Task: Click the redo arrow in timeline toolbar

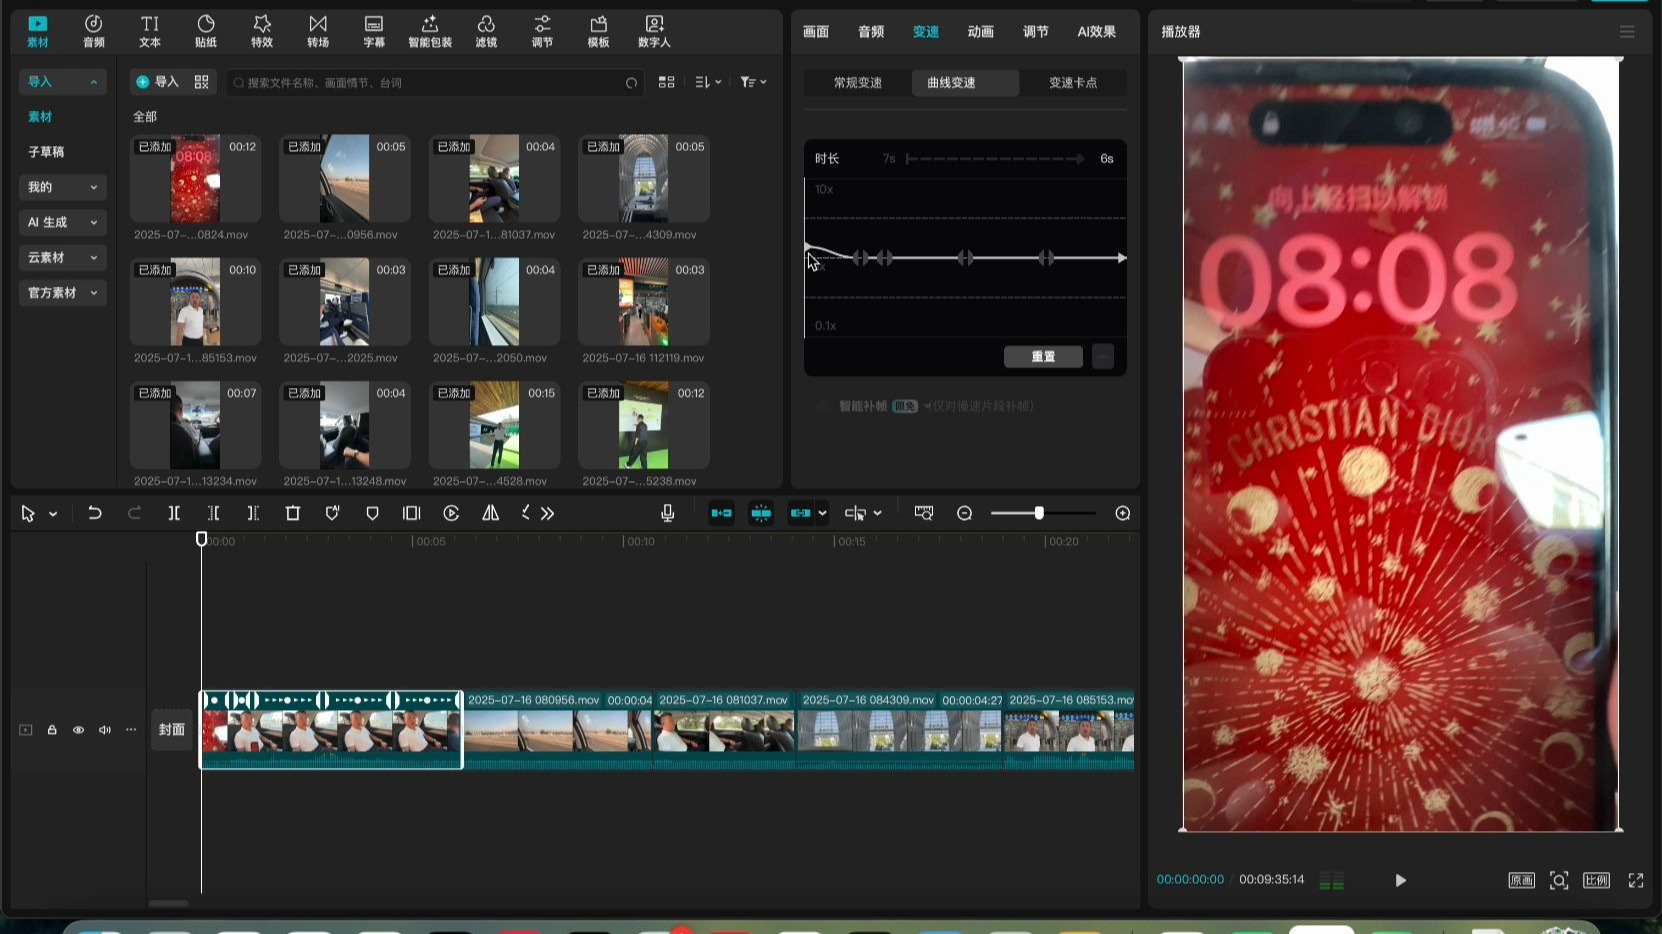Action: (134, 513)
